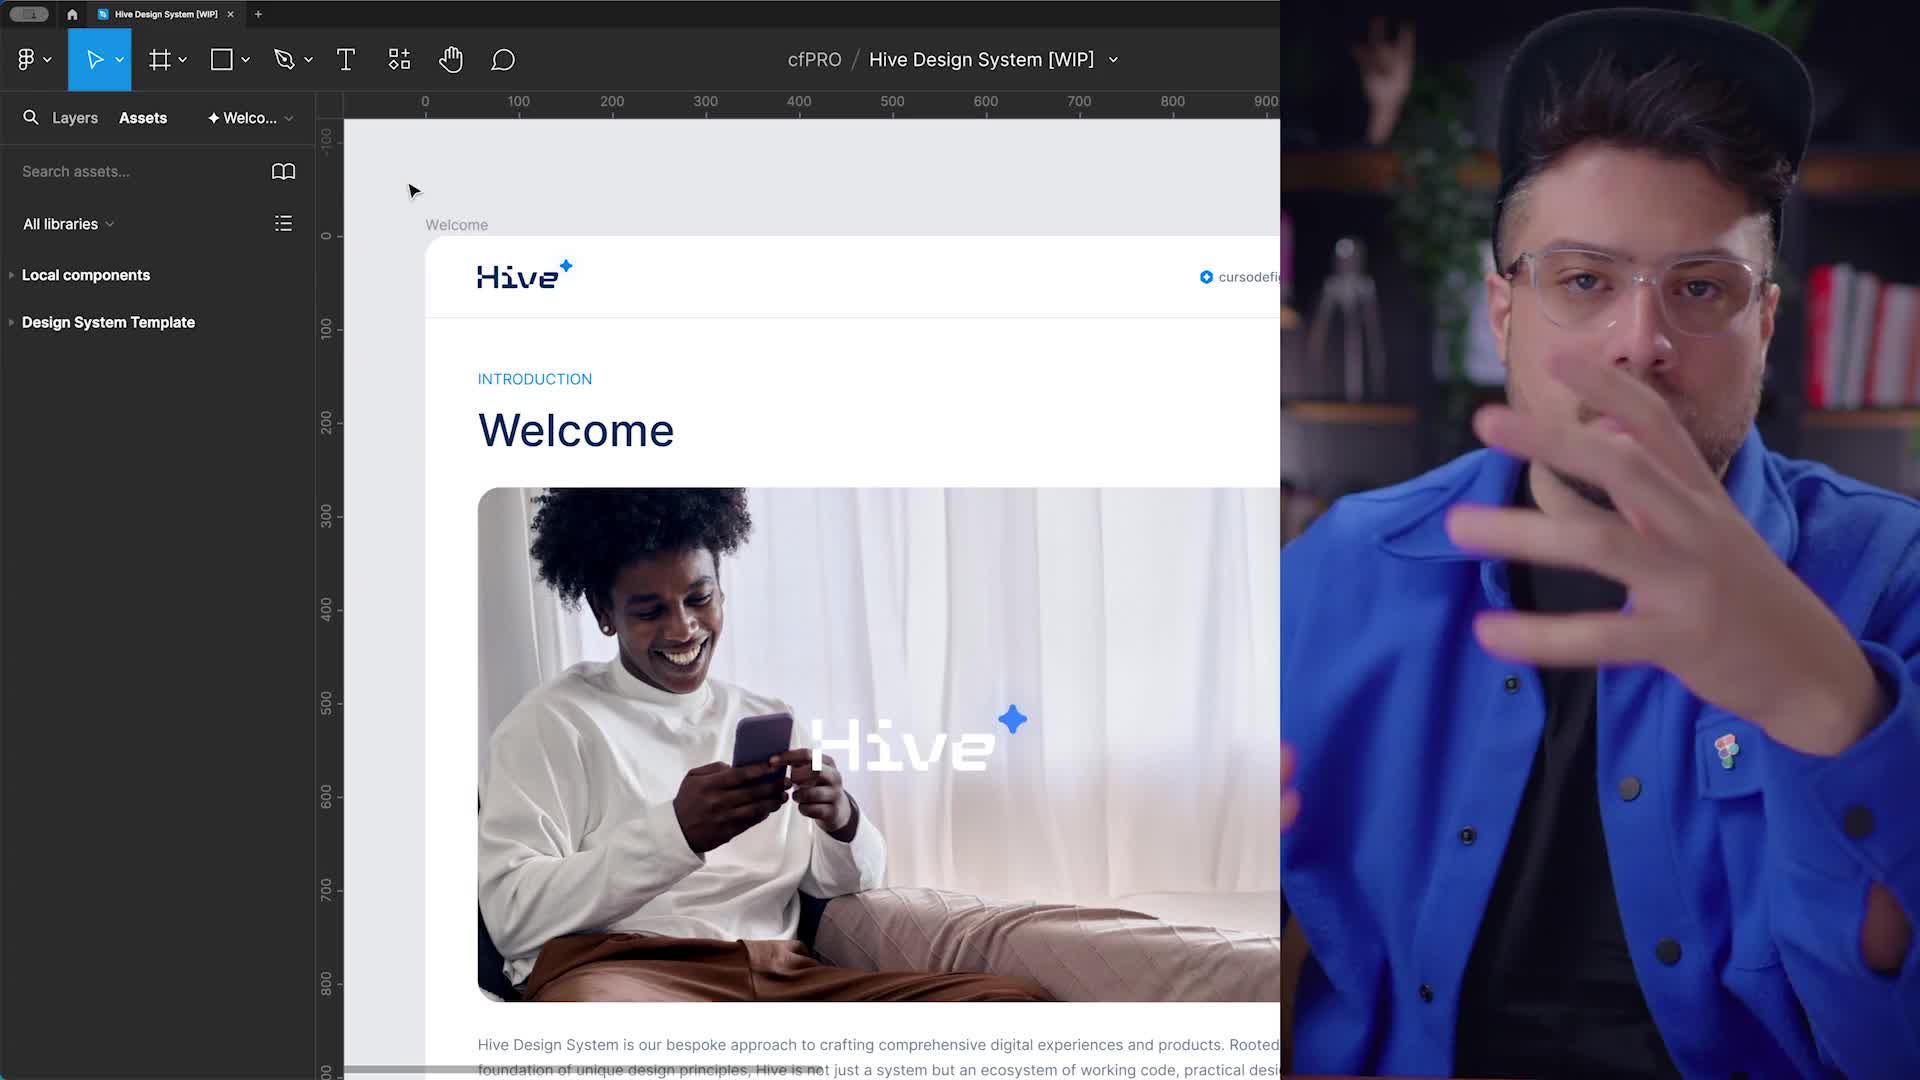
Task: Click the cursodefi link in header
Action: [1240, 277]
